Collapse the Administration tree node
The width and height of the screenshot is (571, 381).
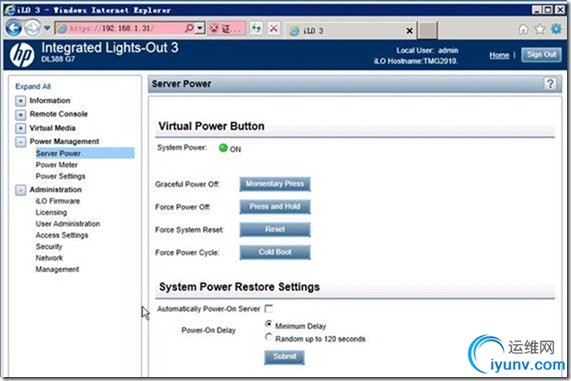(x=21, y=190)
